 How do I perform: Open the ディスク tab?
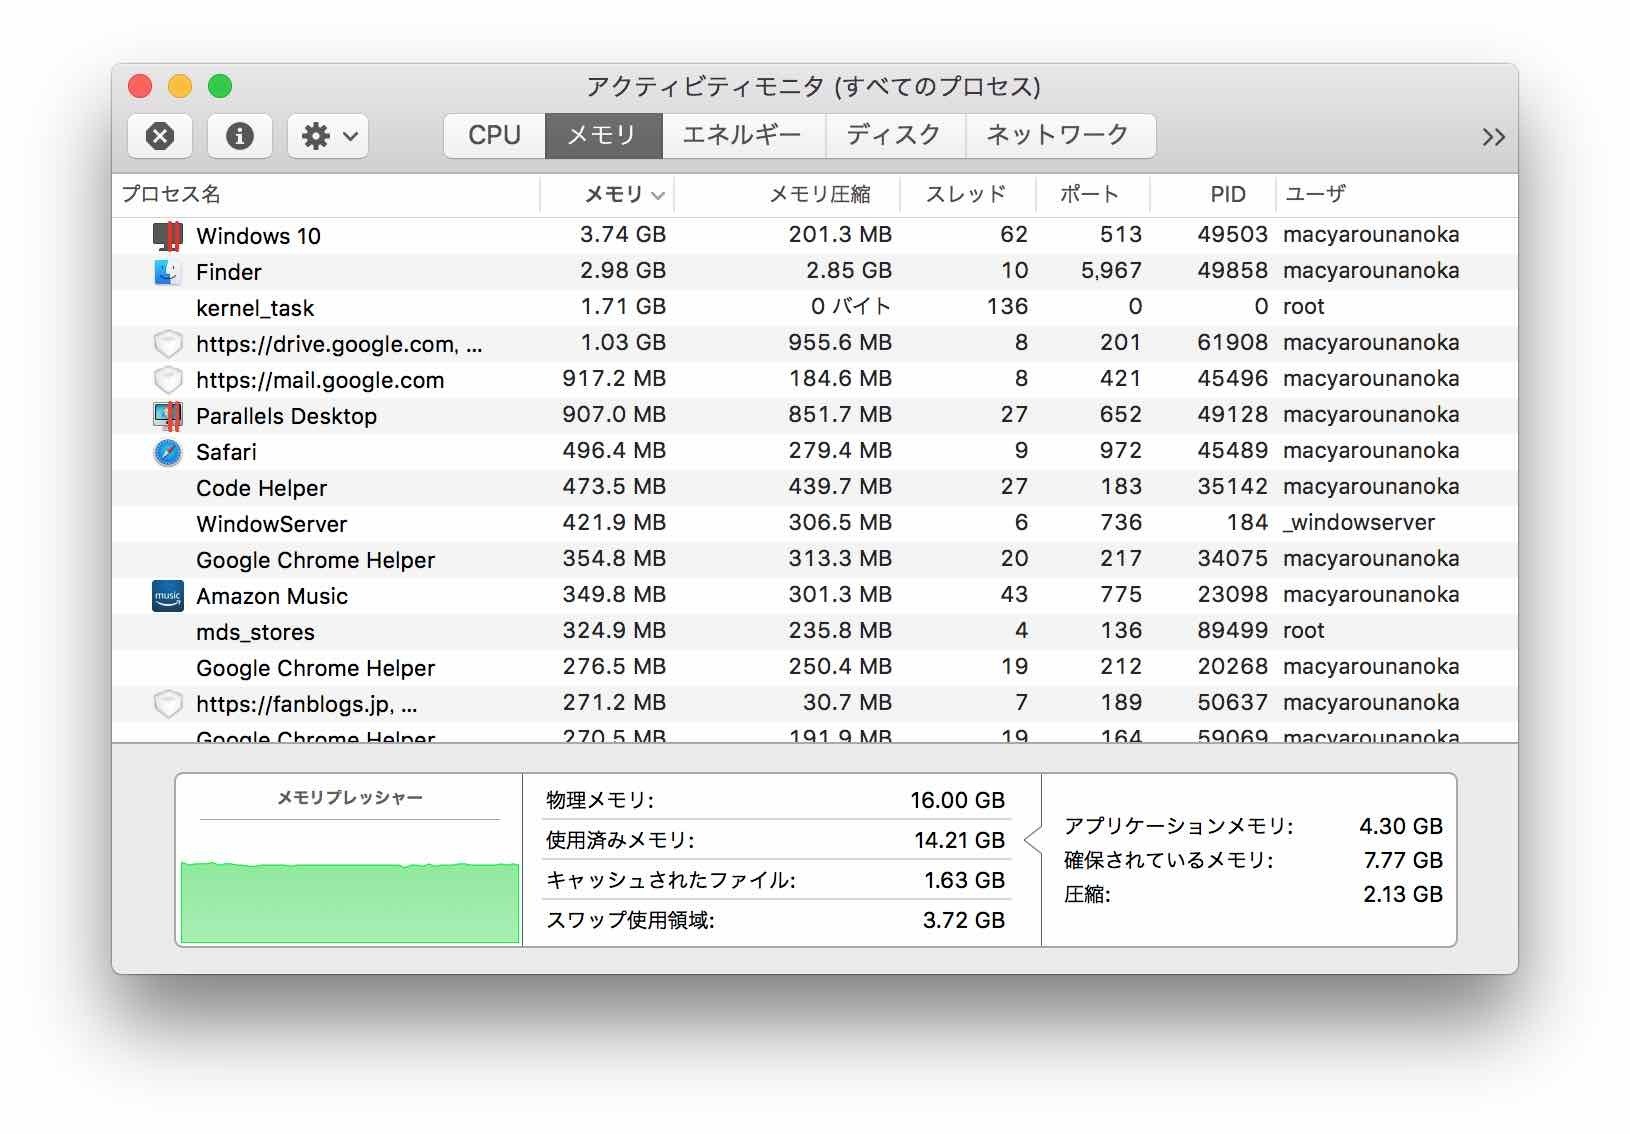click(895, 135)
